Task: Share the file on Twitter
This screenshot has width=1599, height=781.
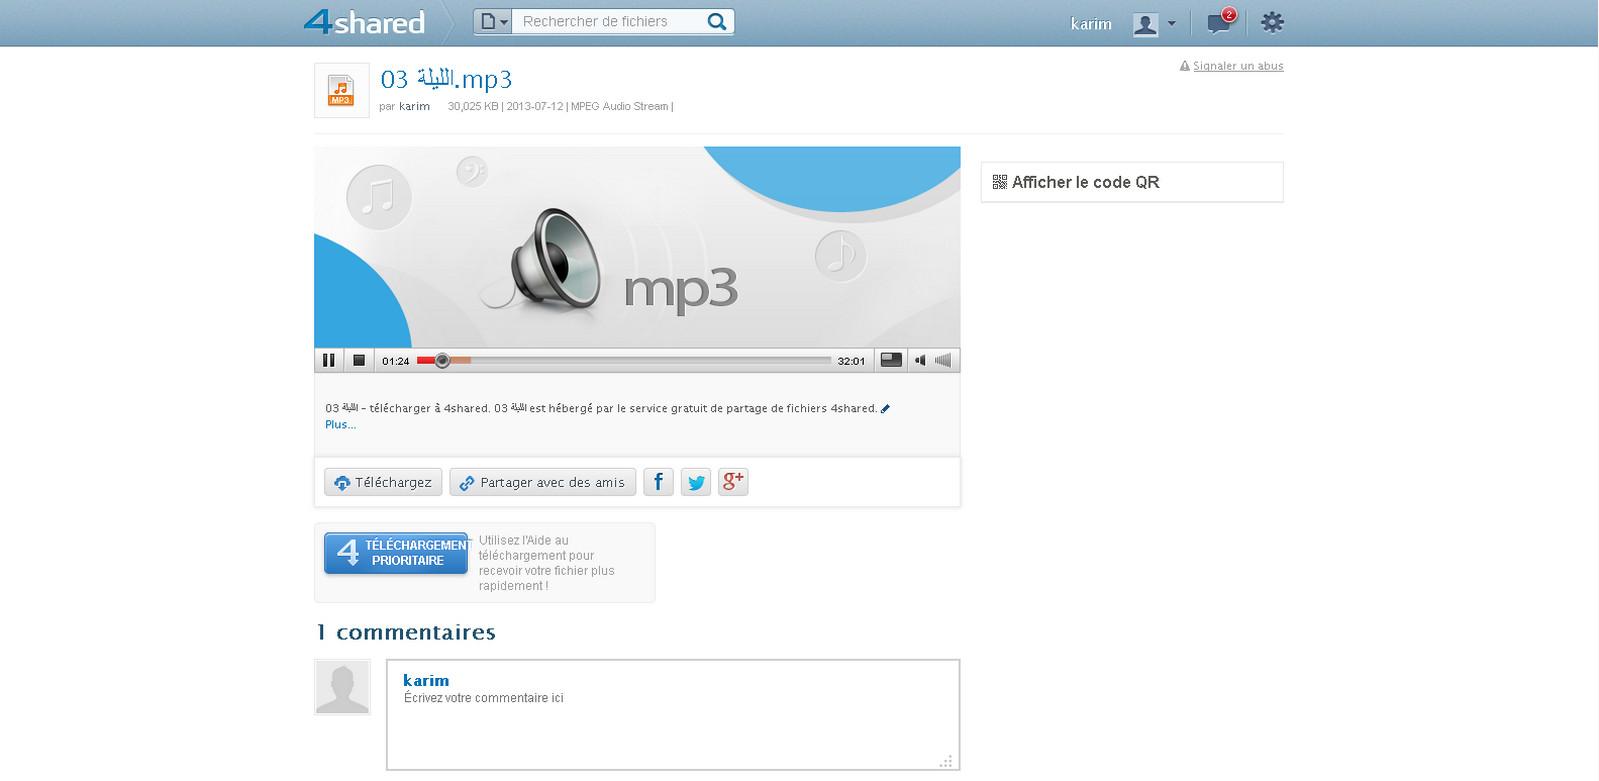Action: [x=696, y=482]
